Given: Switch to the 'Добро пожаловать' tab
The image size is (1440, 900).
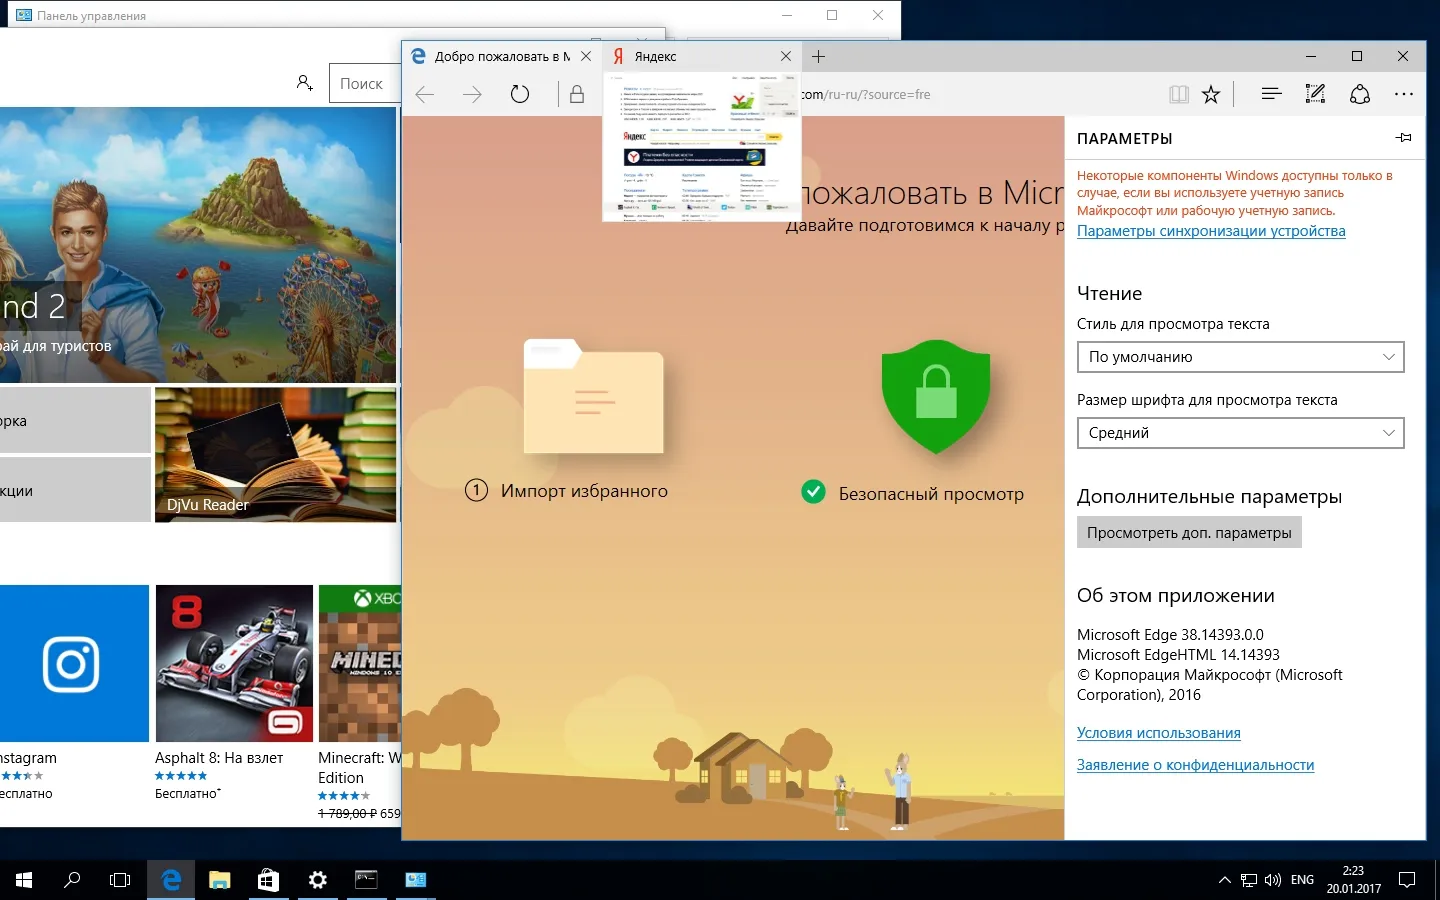Looking at the screenshot, I should point(502,56).
